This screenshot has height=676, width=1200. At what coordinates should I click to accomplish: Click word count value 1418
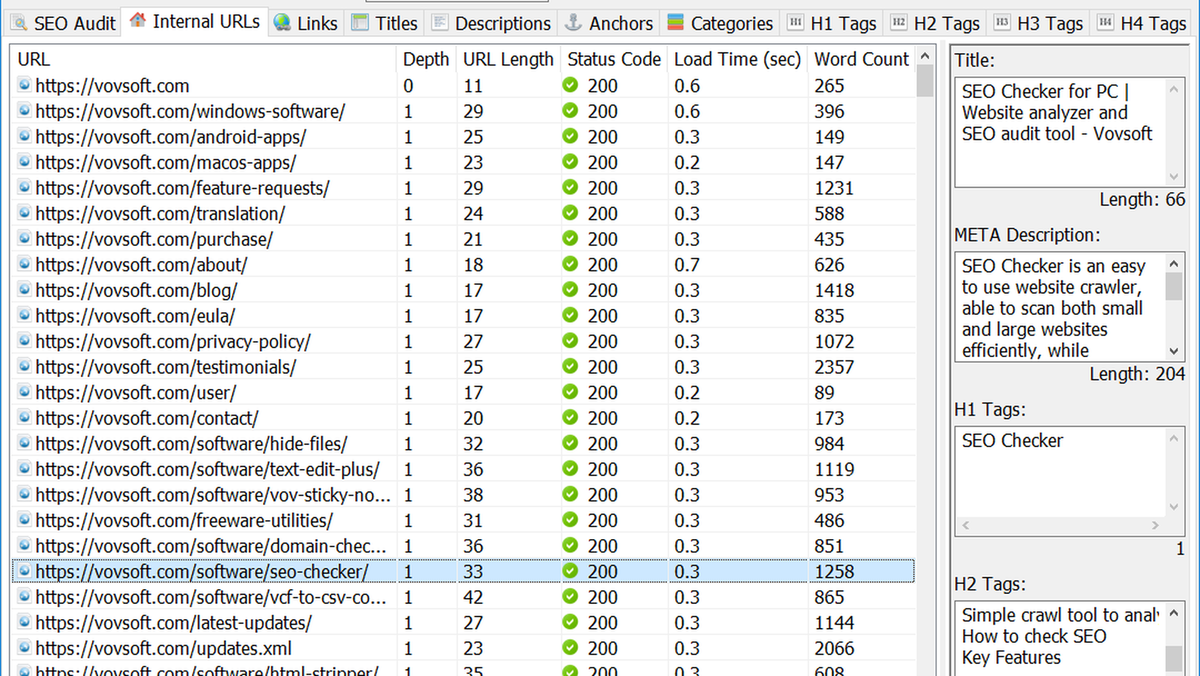tap(834, 290)
